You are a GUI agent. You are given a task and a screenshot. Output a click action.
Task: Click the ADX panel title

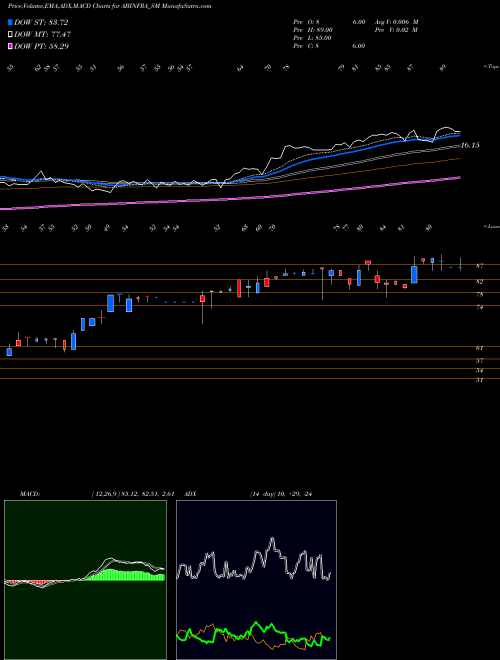[x=190, y=494]
